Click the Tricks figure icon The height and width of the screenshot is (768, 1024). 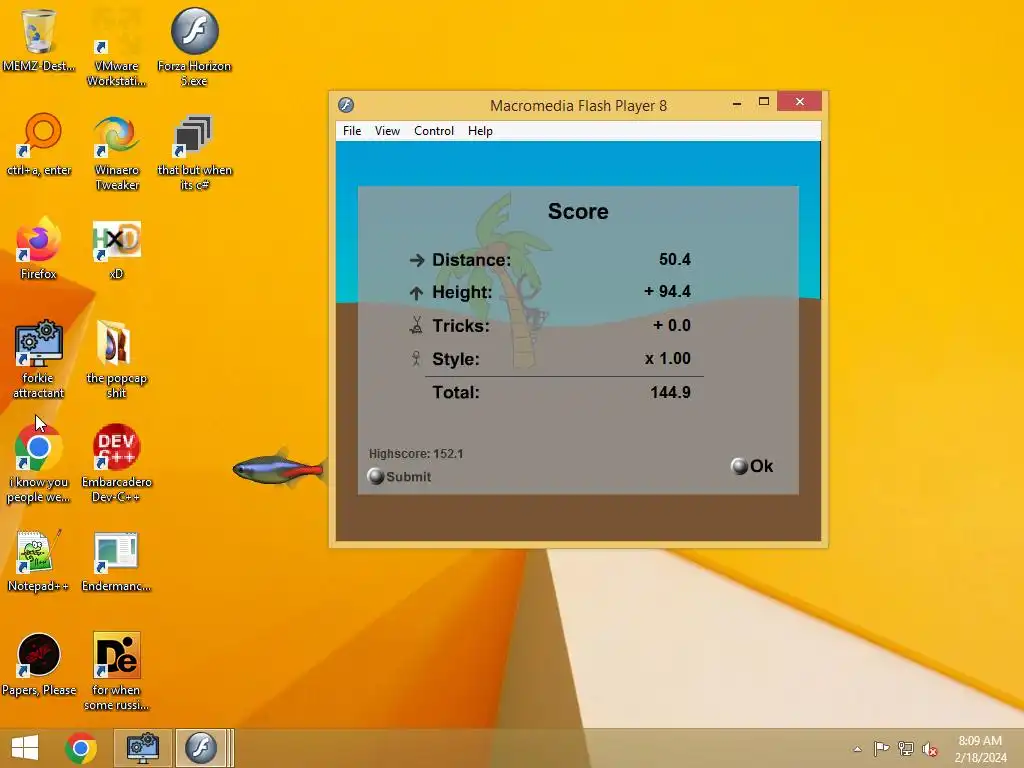(416, 325)
